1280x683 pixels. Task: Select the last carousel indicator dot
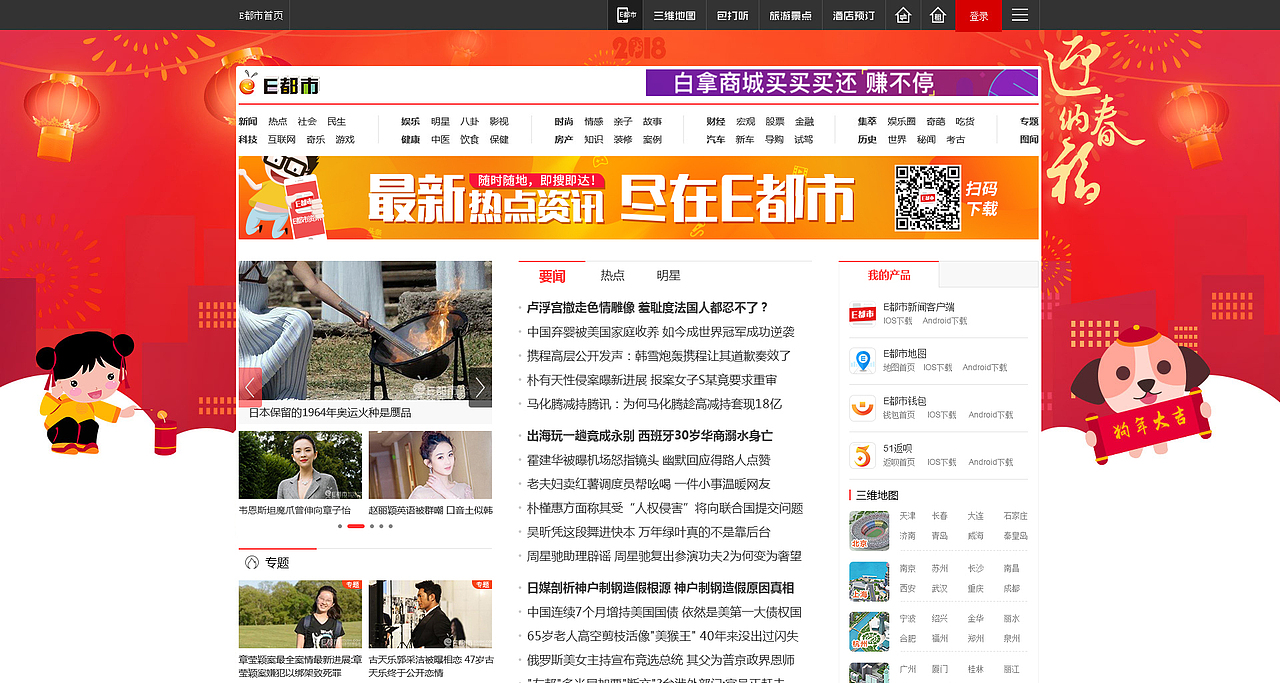tap(390, 526)
